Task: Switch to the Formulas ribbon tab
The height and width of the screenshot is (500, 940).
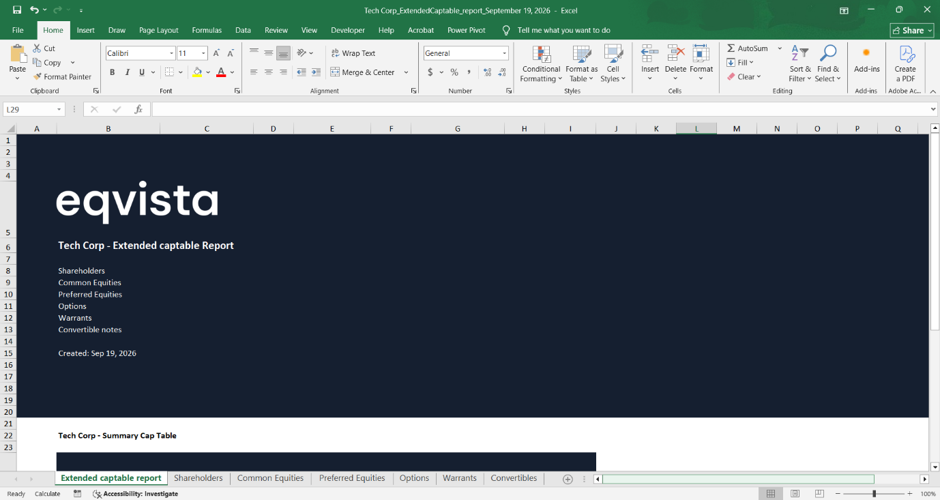Action: (x=207, y=30)
